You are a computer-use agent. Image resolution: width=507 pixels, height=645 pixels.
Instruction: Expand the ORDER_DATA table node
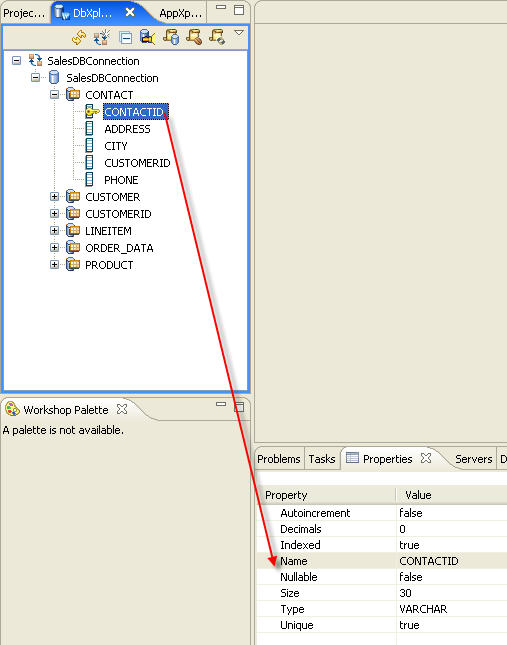point(54,248)
